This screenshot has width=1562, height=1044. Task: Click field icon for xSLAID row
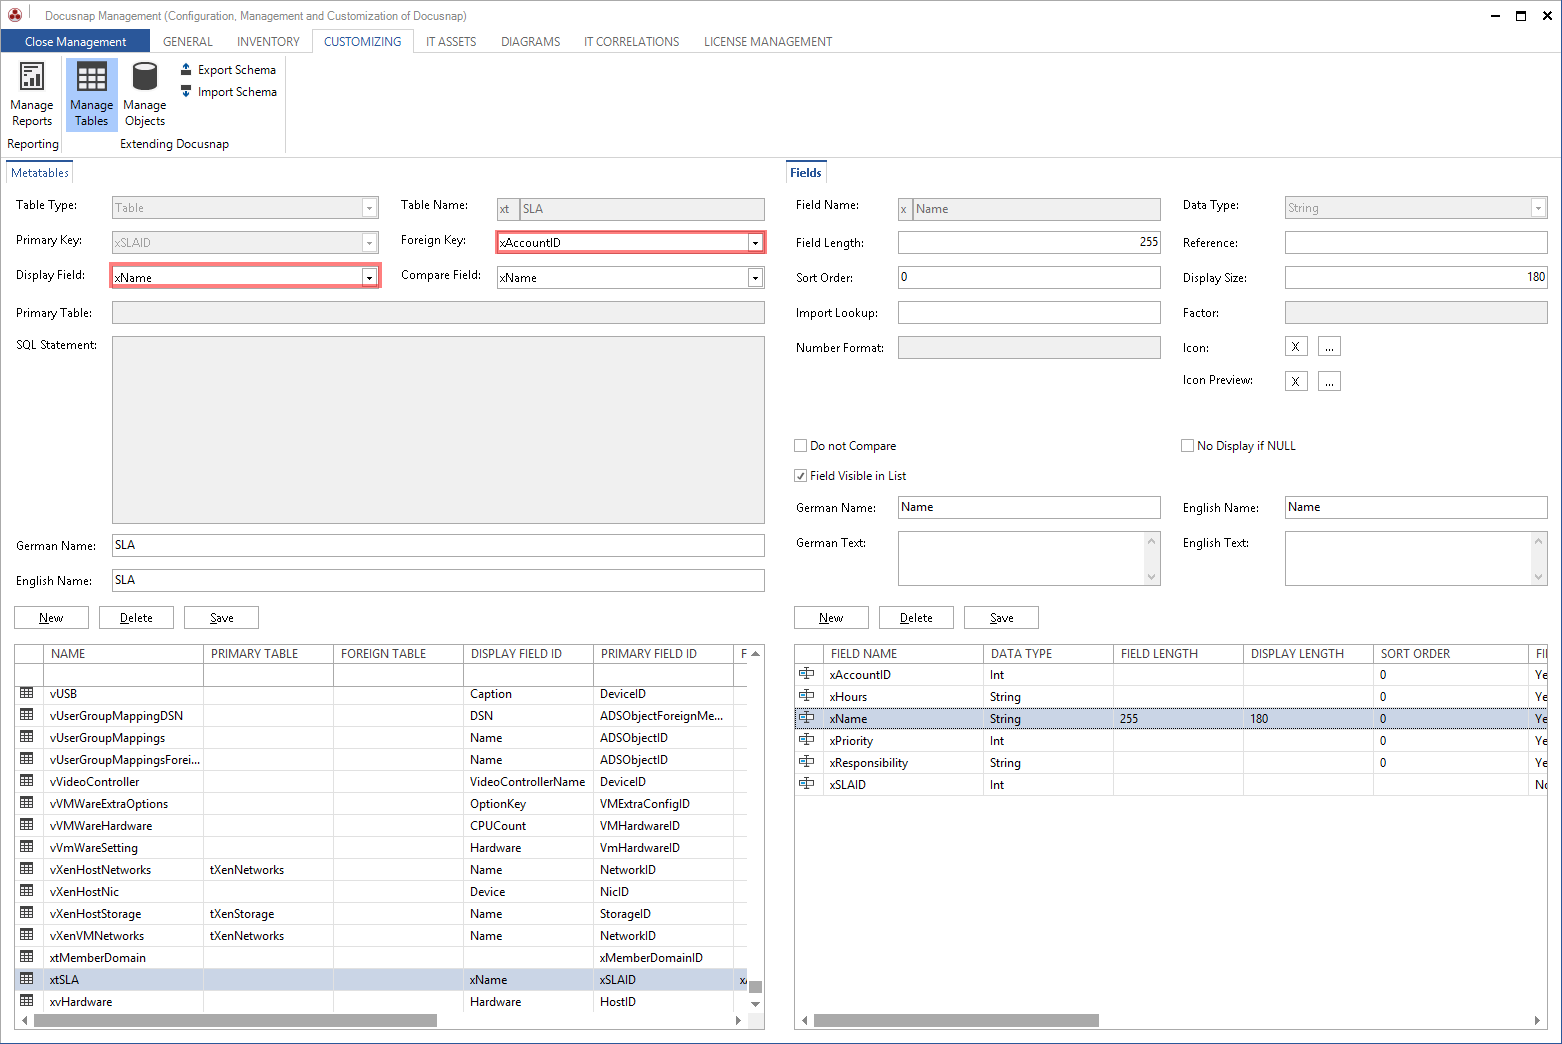(x=807, y=784)
